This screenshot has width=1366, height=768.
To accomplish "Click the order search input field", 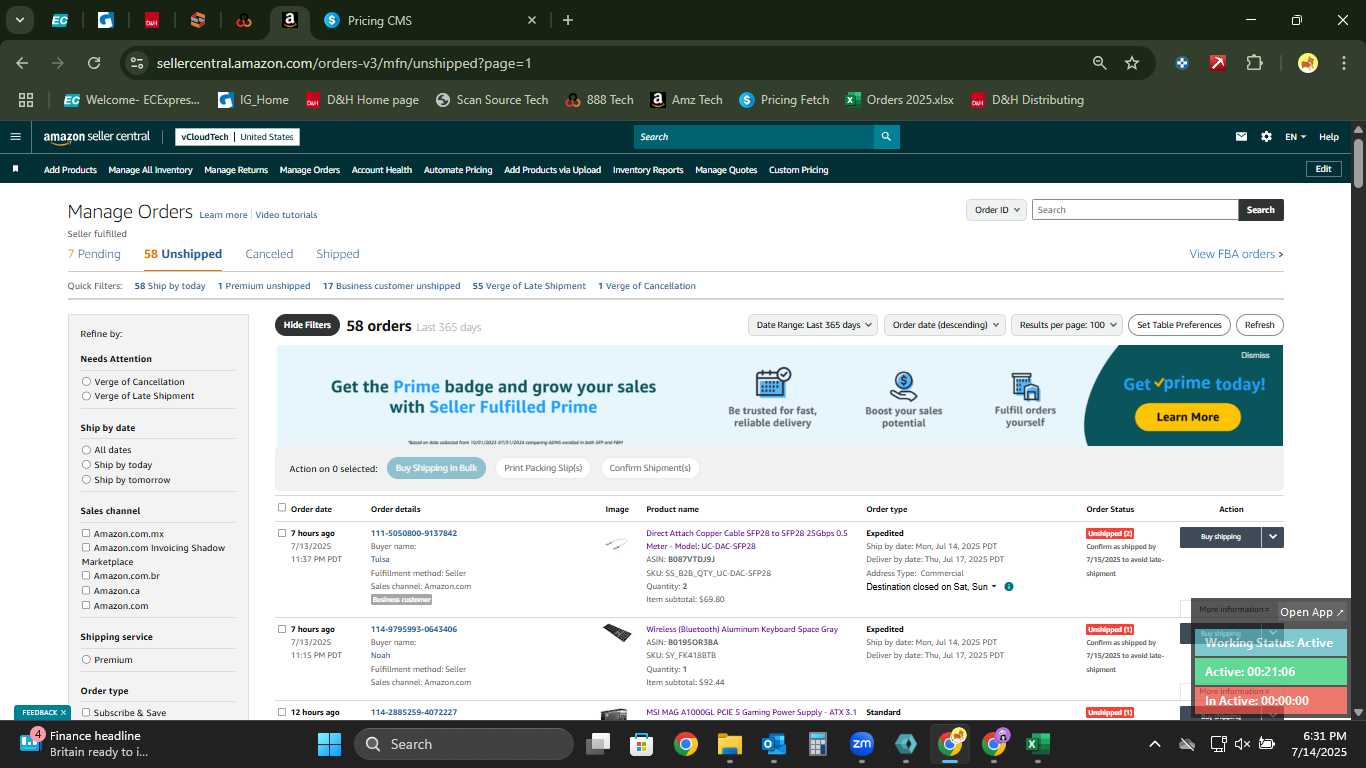I will pyautogui.click(x=1135, y=210).
